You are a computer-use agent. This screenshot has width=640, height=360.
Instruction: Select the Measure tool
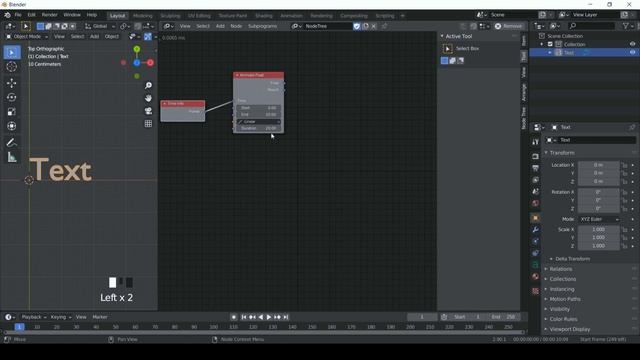(x=12, y=157)
